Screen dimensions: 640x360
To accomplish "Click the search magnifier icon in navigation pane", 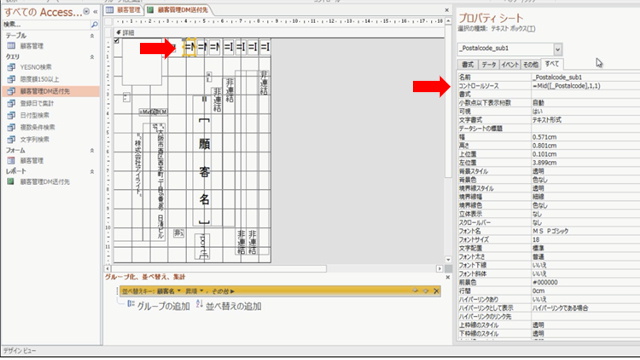I will [x=94, y=24].
